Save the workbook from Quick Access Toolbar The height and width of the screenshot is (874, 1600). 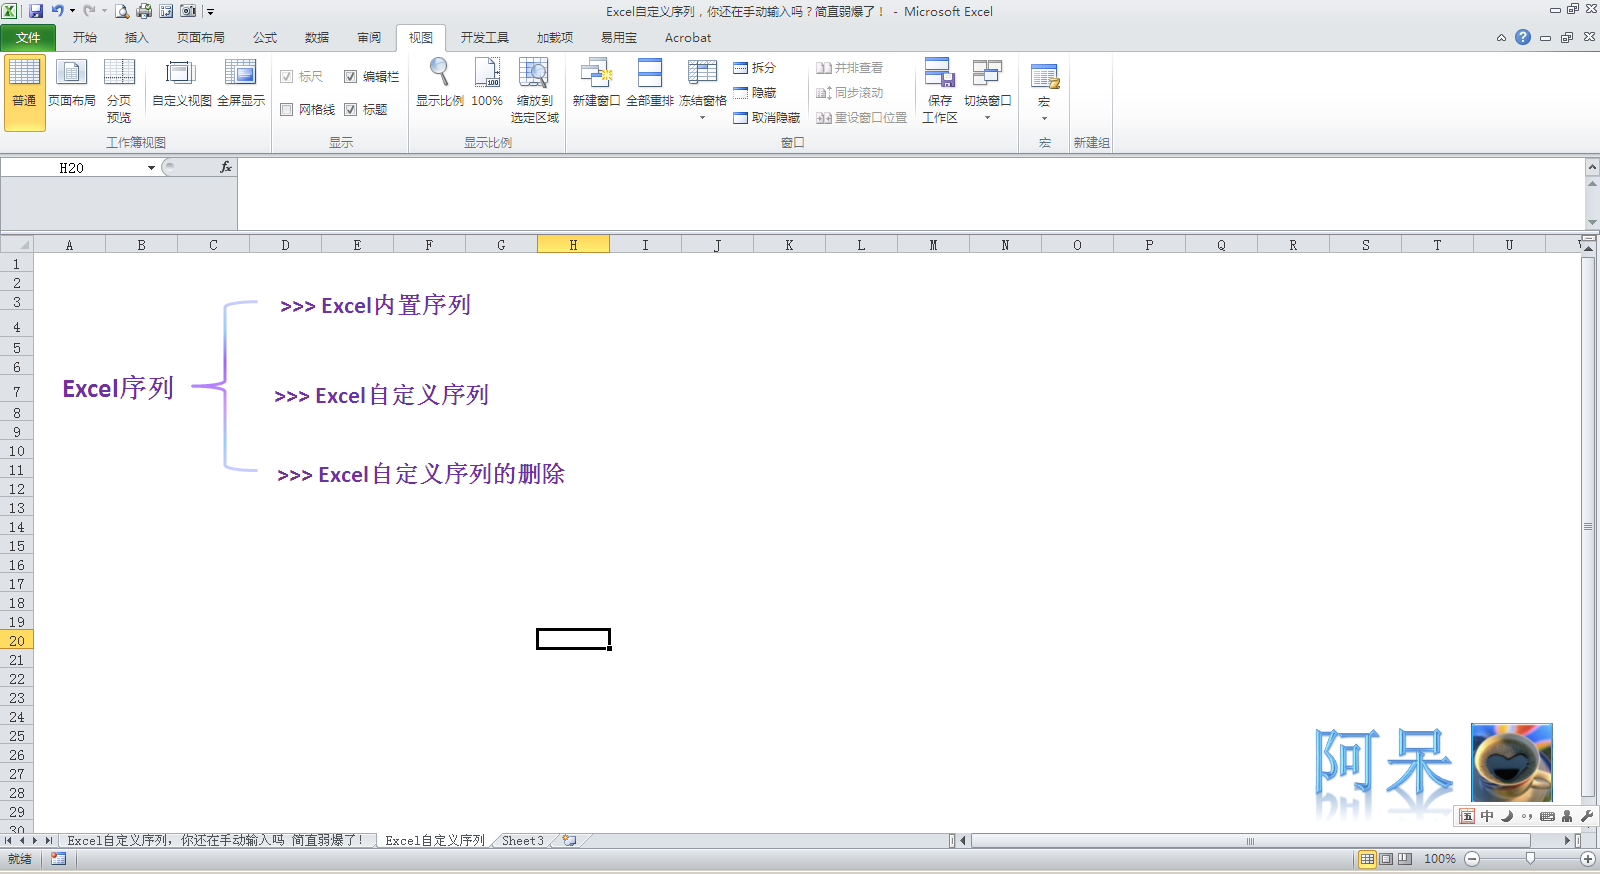click(36, 11)
